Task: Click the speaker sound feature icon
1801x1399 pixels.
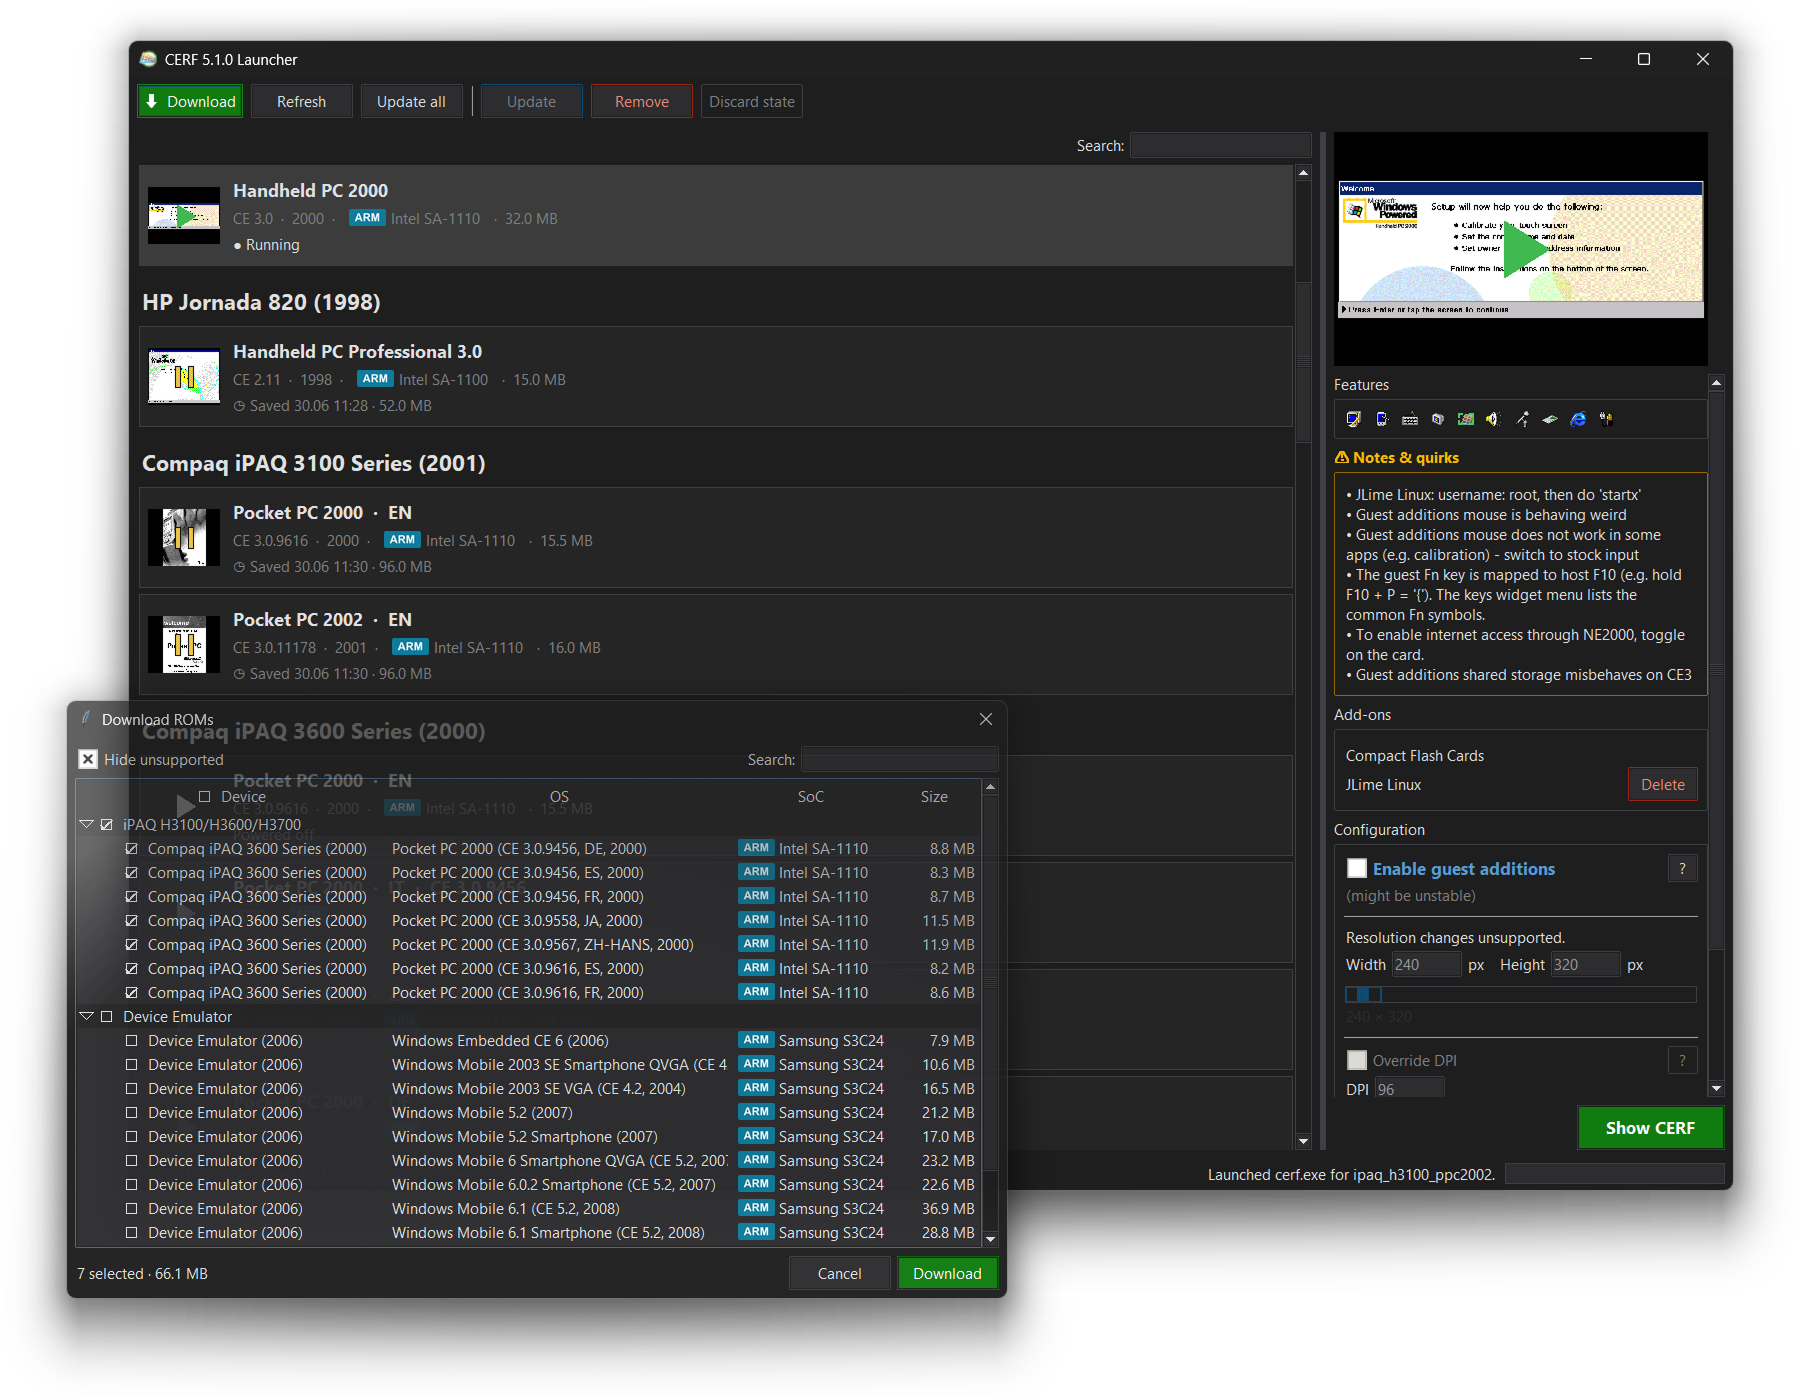Action: click(x=1493, y=419)
